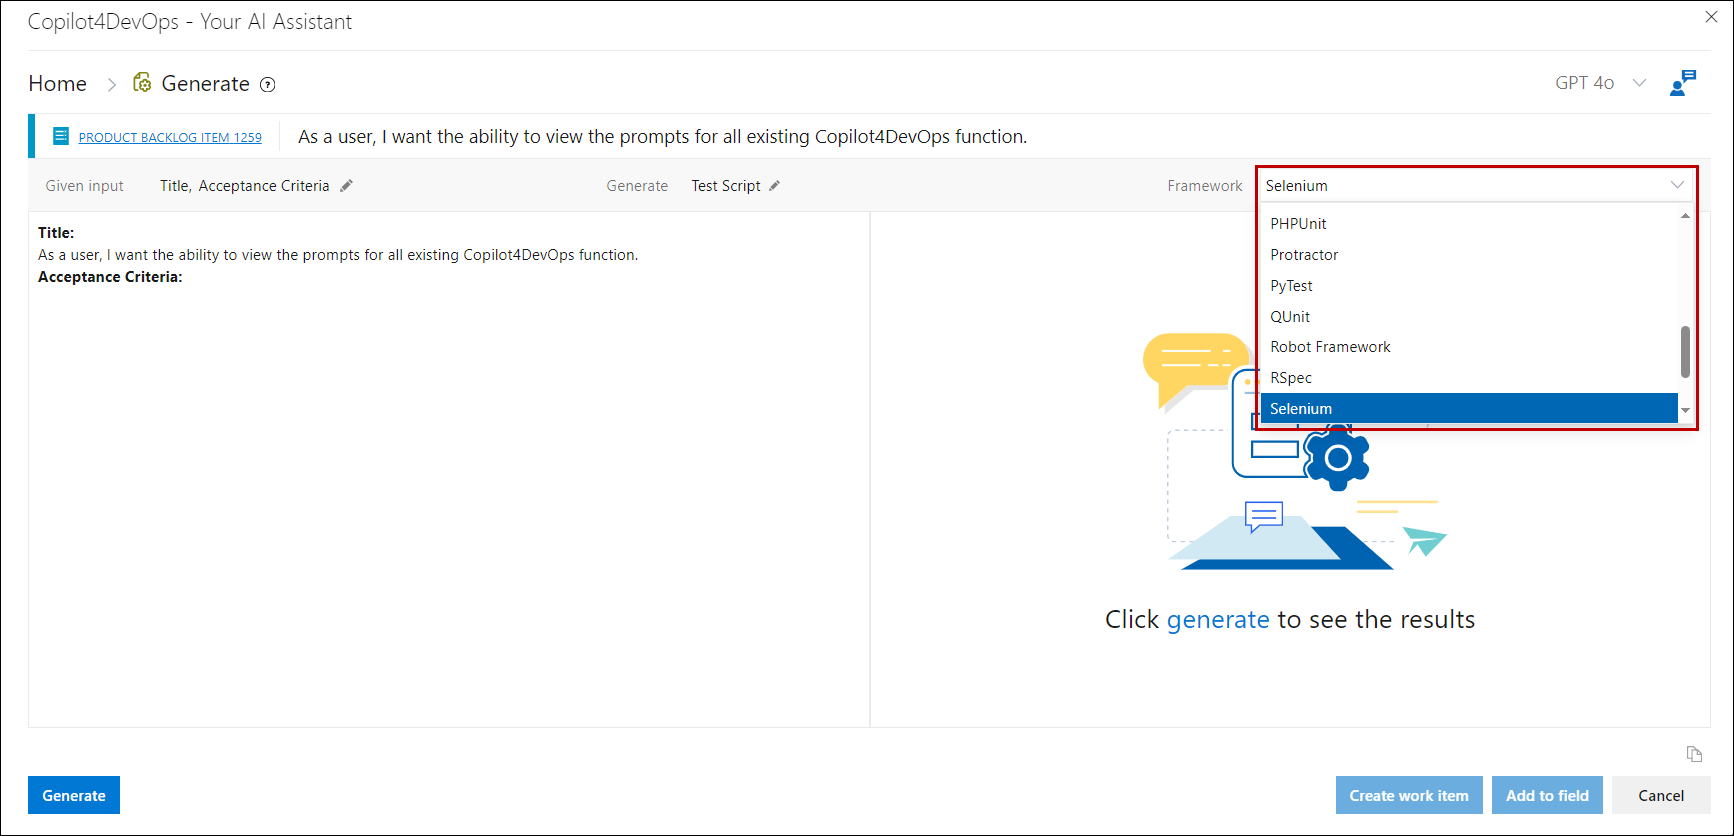Screen dimensions: 1734x836
Task: Edit Test Script generate type pencil icon
Action: (x=774, y=186)
